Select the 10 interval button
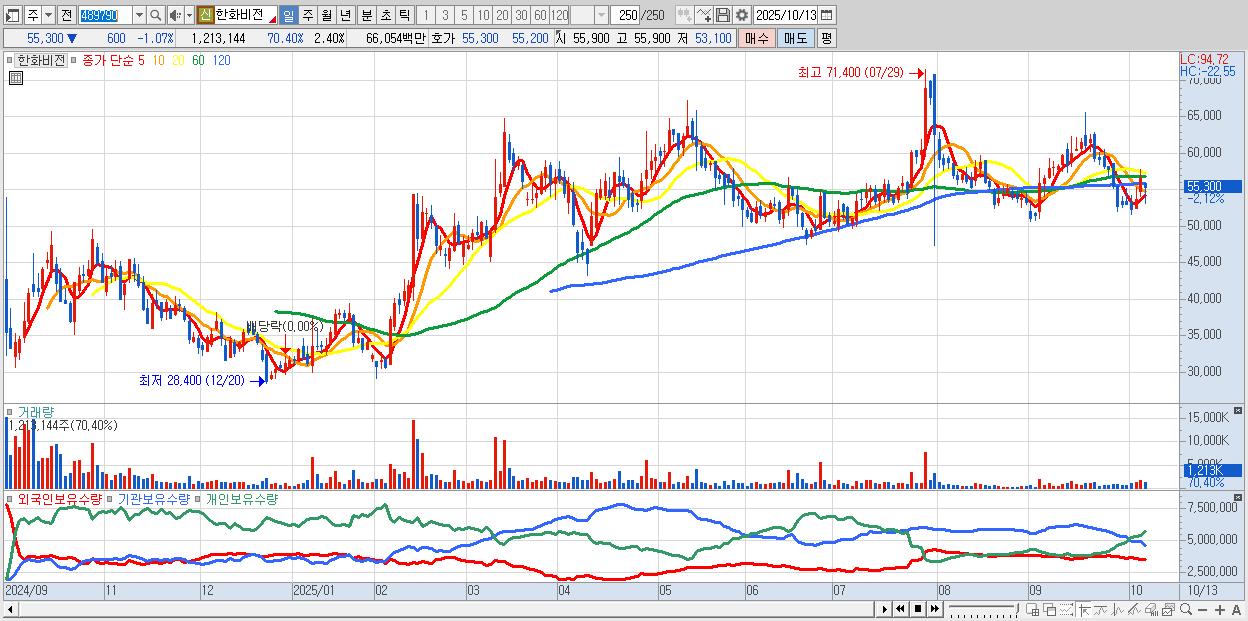The height and width of the screenshot is (621, 1248). click(x=483, y=15)
